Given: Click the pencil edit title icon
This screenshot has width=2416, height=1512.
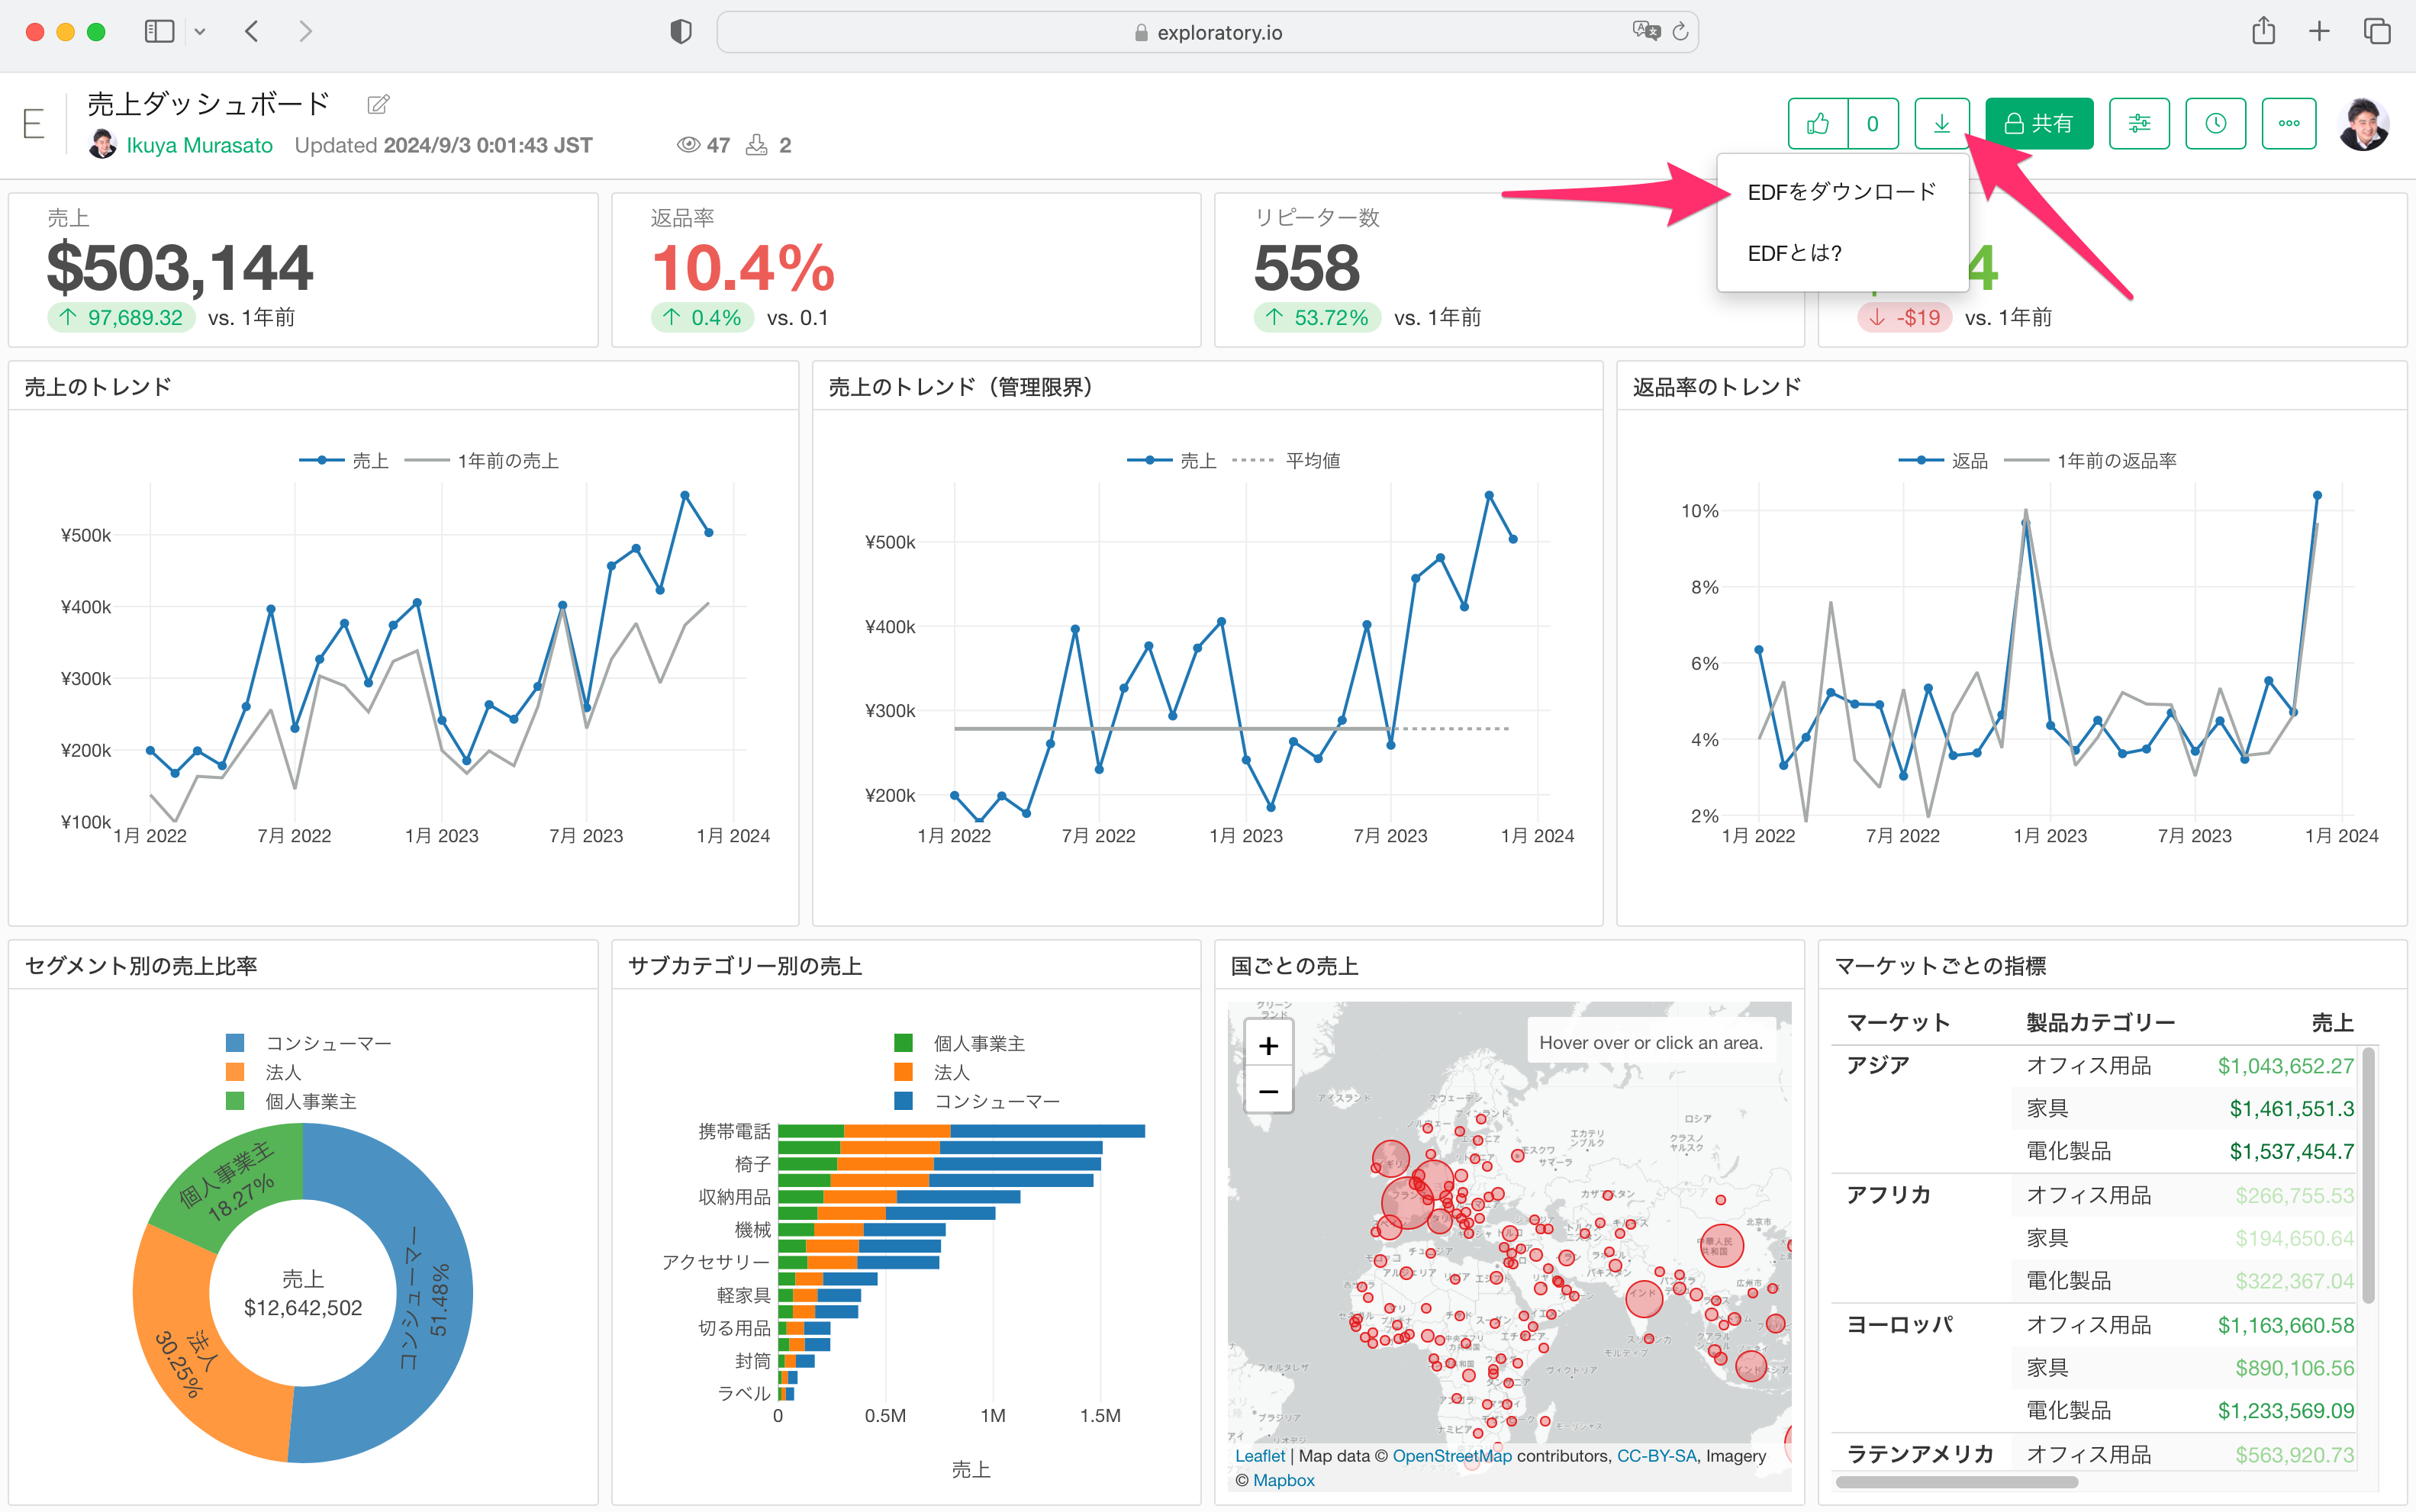Looking at the screenshot, I should tap(378, 104).
